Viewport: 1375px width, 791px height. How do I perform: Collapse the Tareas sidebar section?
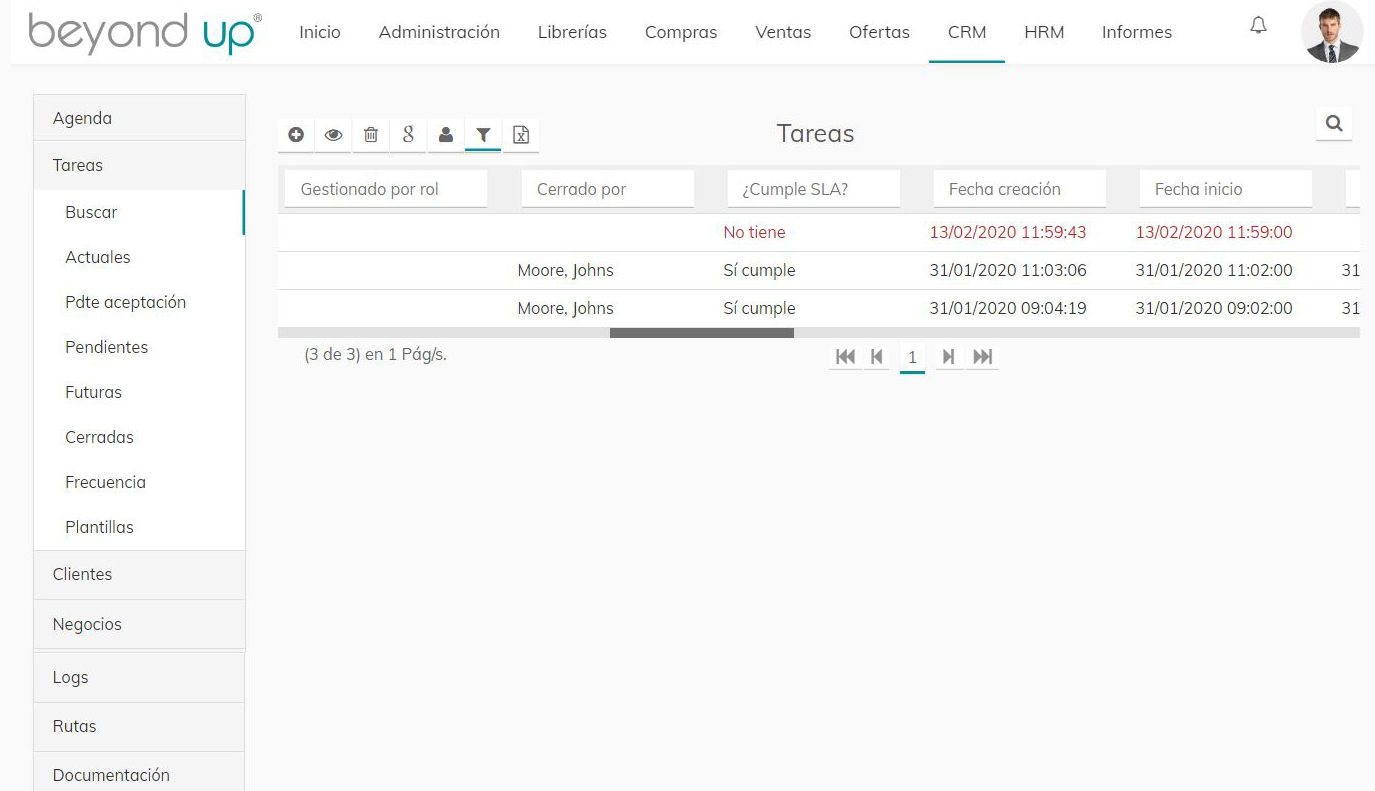pyautogui.click(x=139, y=165)
